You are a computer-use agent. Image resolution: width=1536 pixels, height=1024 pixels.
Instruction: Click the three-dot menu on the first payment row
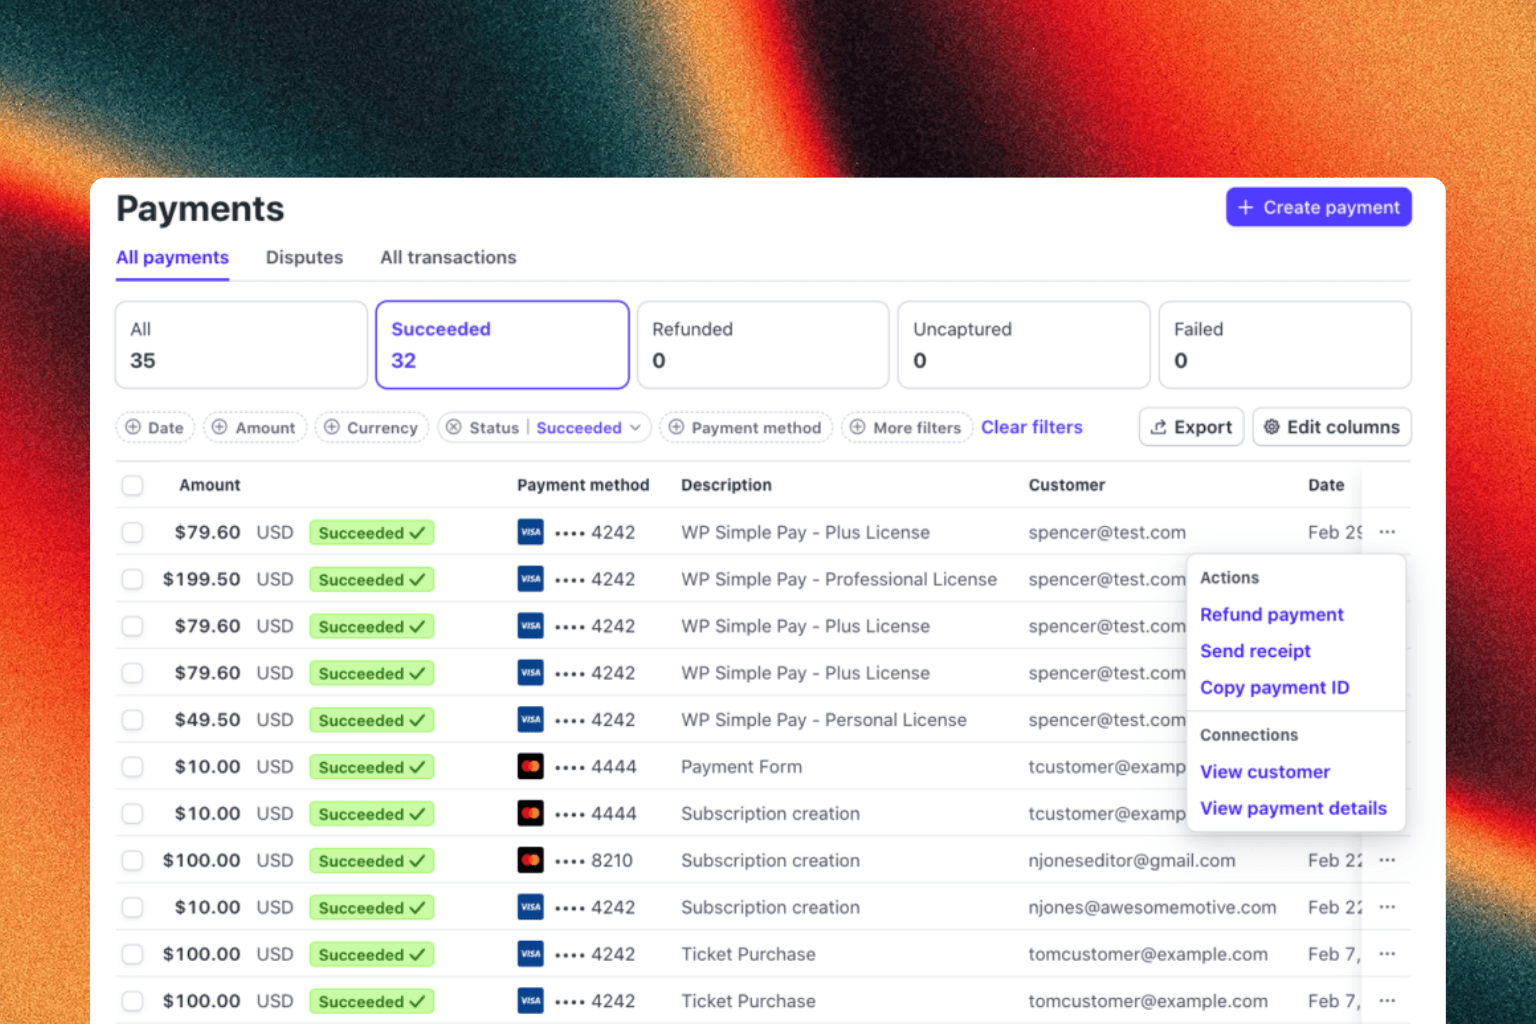(1387, 532)
